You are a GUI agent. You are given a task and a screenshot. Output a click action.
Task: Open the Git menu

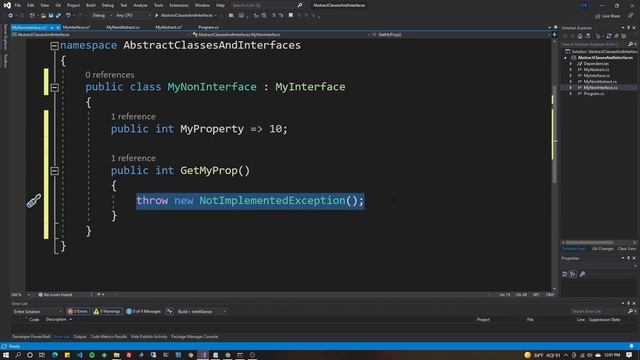58,5
